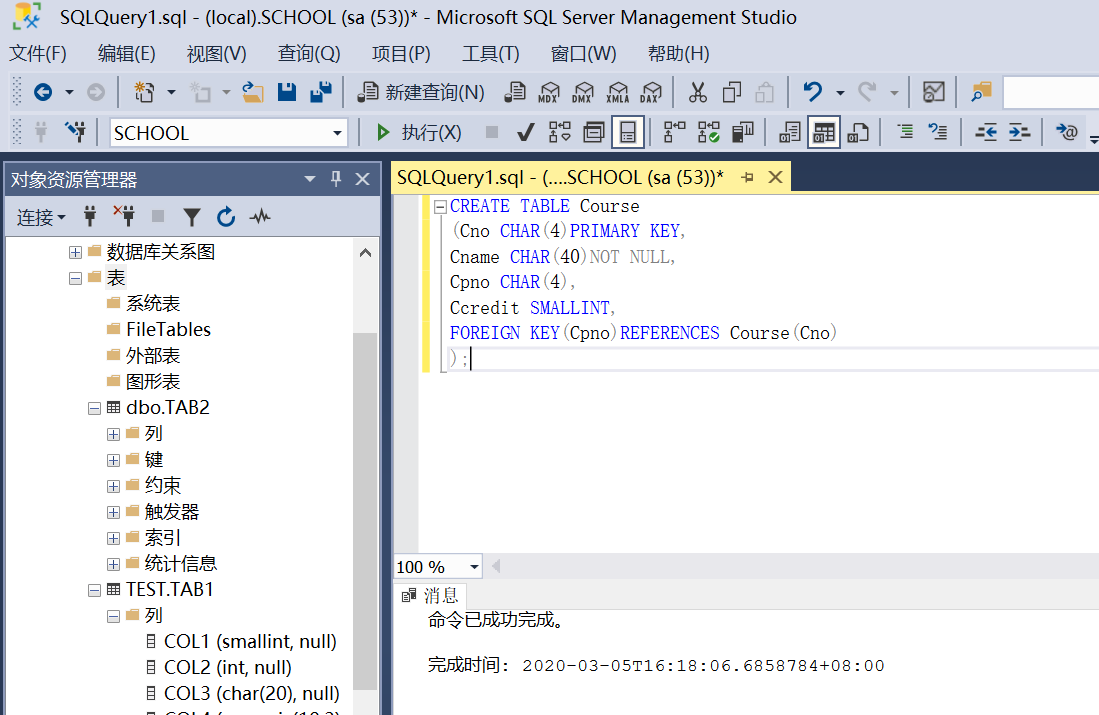Viewport: 1099px width, 715px height.
Task: Pin the Object Explorer panel
Action: pyautogui.click(x=336, y=179)
